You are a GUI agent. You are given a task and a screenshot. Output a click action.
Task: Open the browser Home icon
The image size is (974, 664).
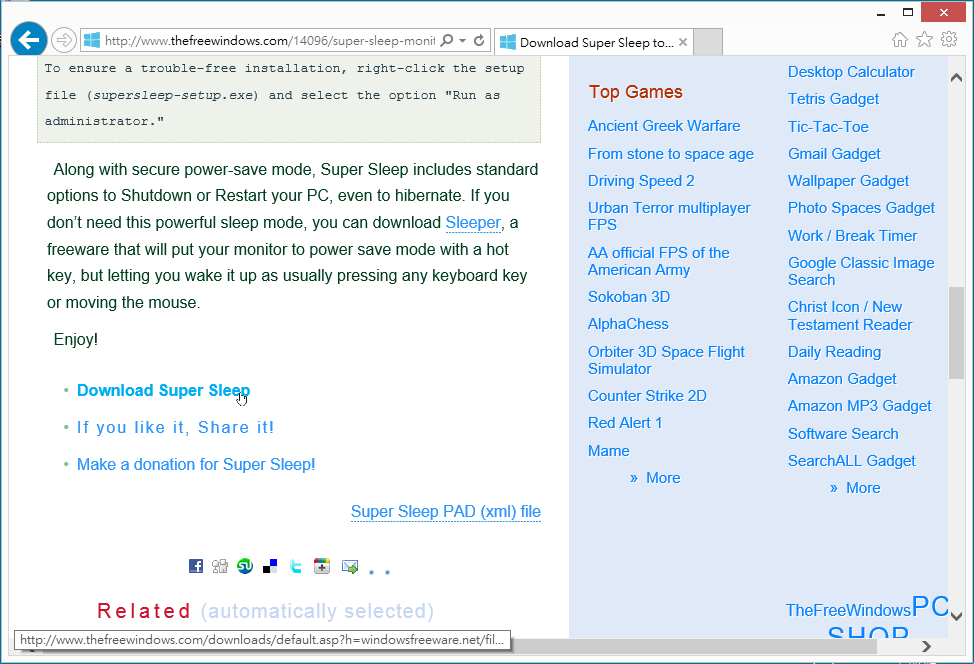pyautogui.click(x=899, y=40)
